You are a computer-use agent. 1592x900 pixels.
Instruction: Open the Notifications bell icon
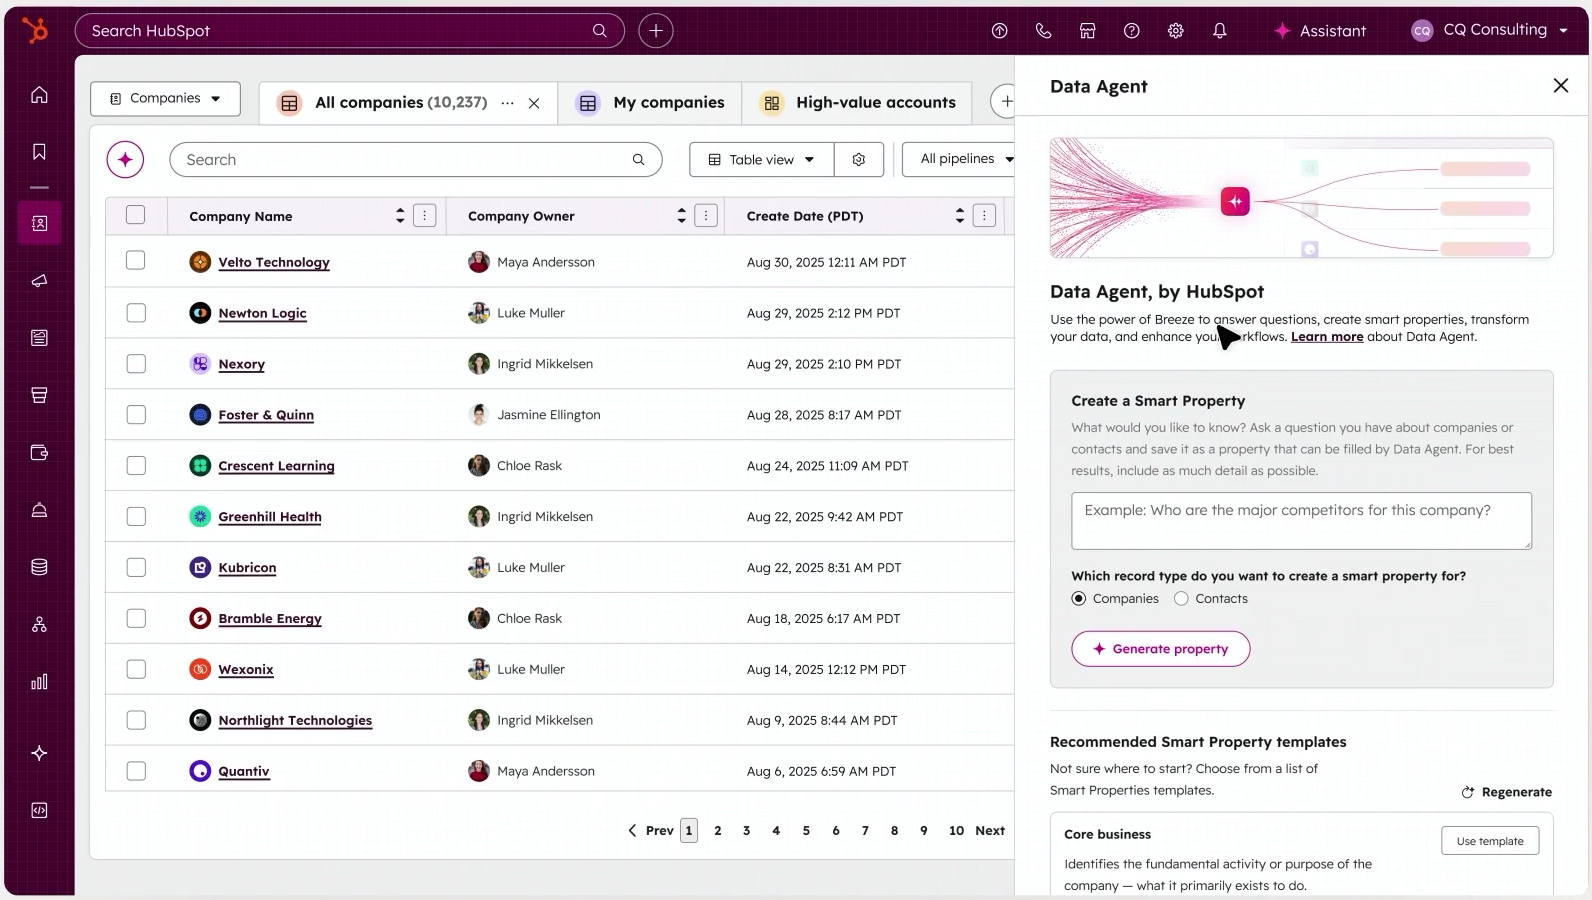[x=1219, y=31]
